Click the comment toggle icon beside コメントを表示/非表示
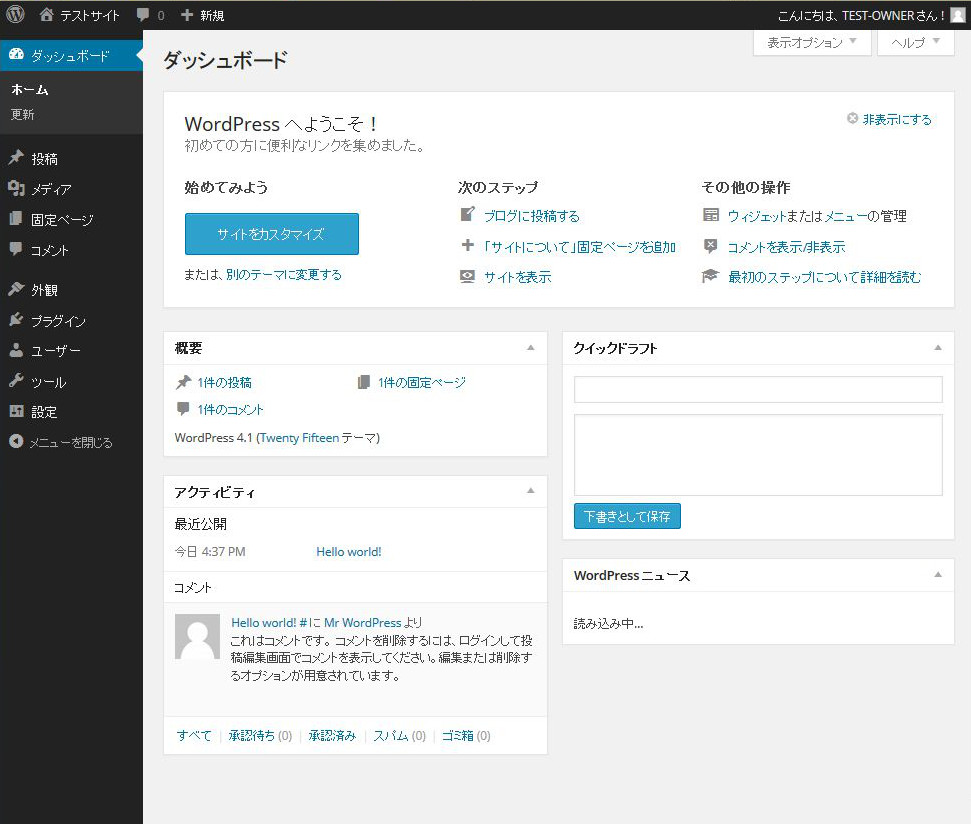The image size is (971, 824). 711,246
